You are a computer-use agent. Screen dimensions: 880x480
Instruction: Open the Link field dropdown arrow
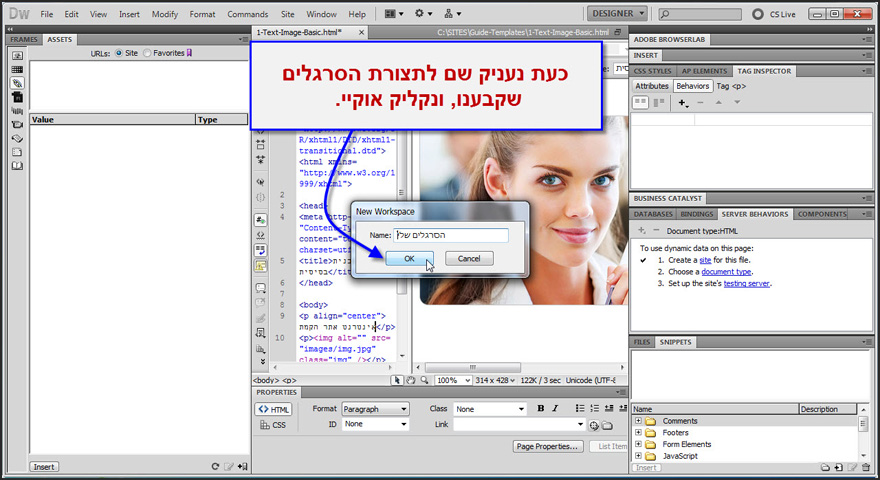[580, 424]
